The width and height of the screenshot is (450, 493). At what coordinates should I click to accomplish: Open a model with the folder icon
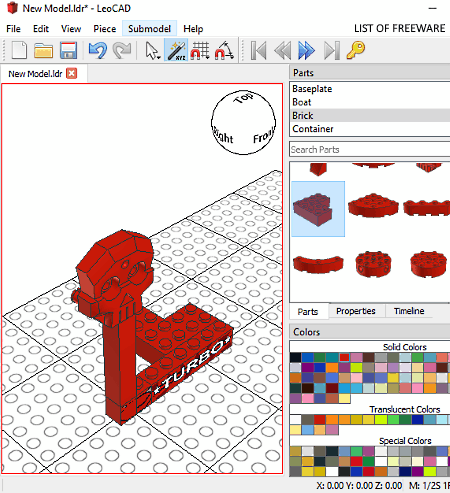point(43,50)
